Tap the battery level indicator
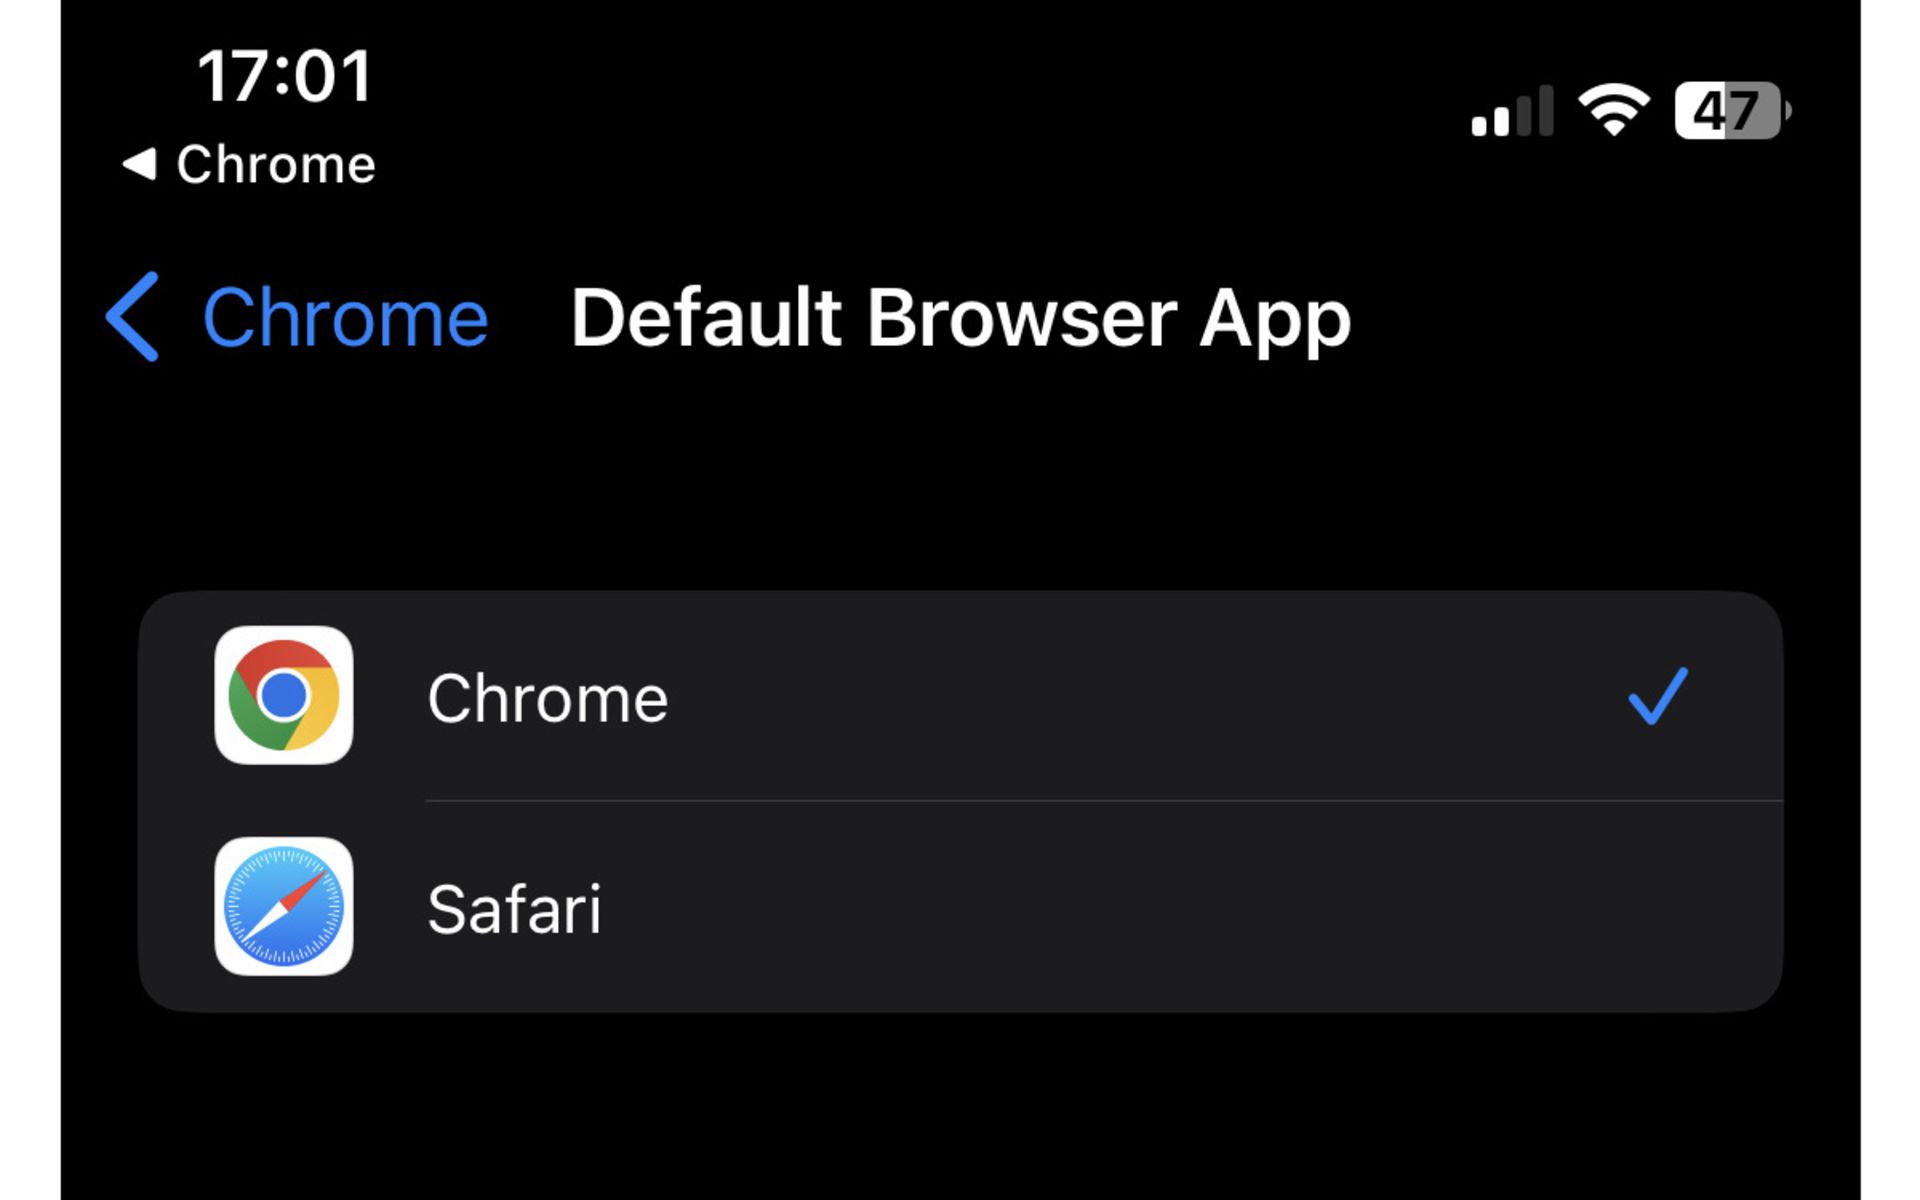The width and height of the screenshot is (1920, 1200). [1731, 110]
